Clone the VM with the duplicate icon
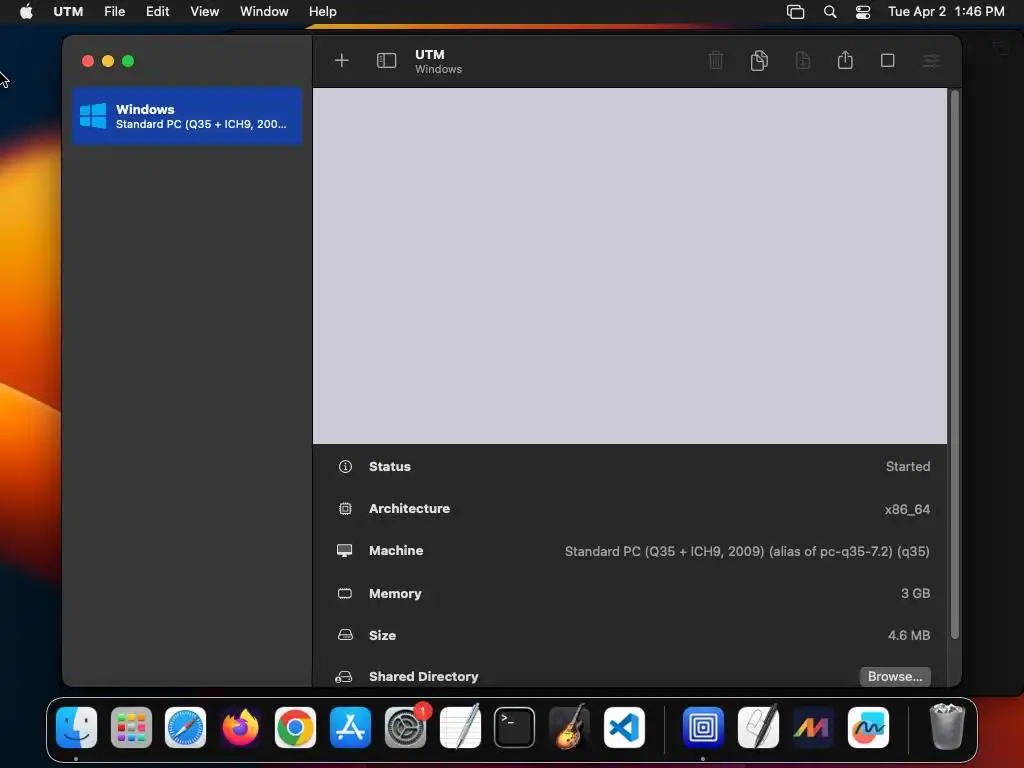The image size is (1024, 768). 759,61
